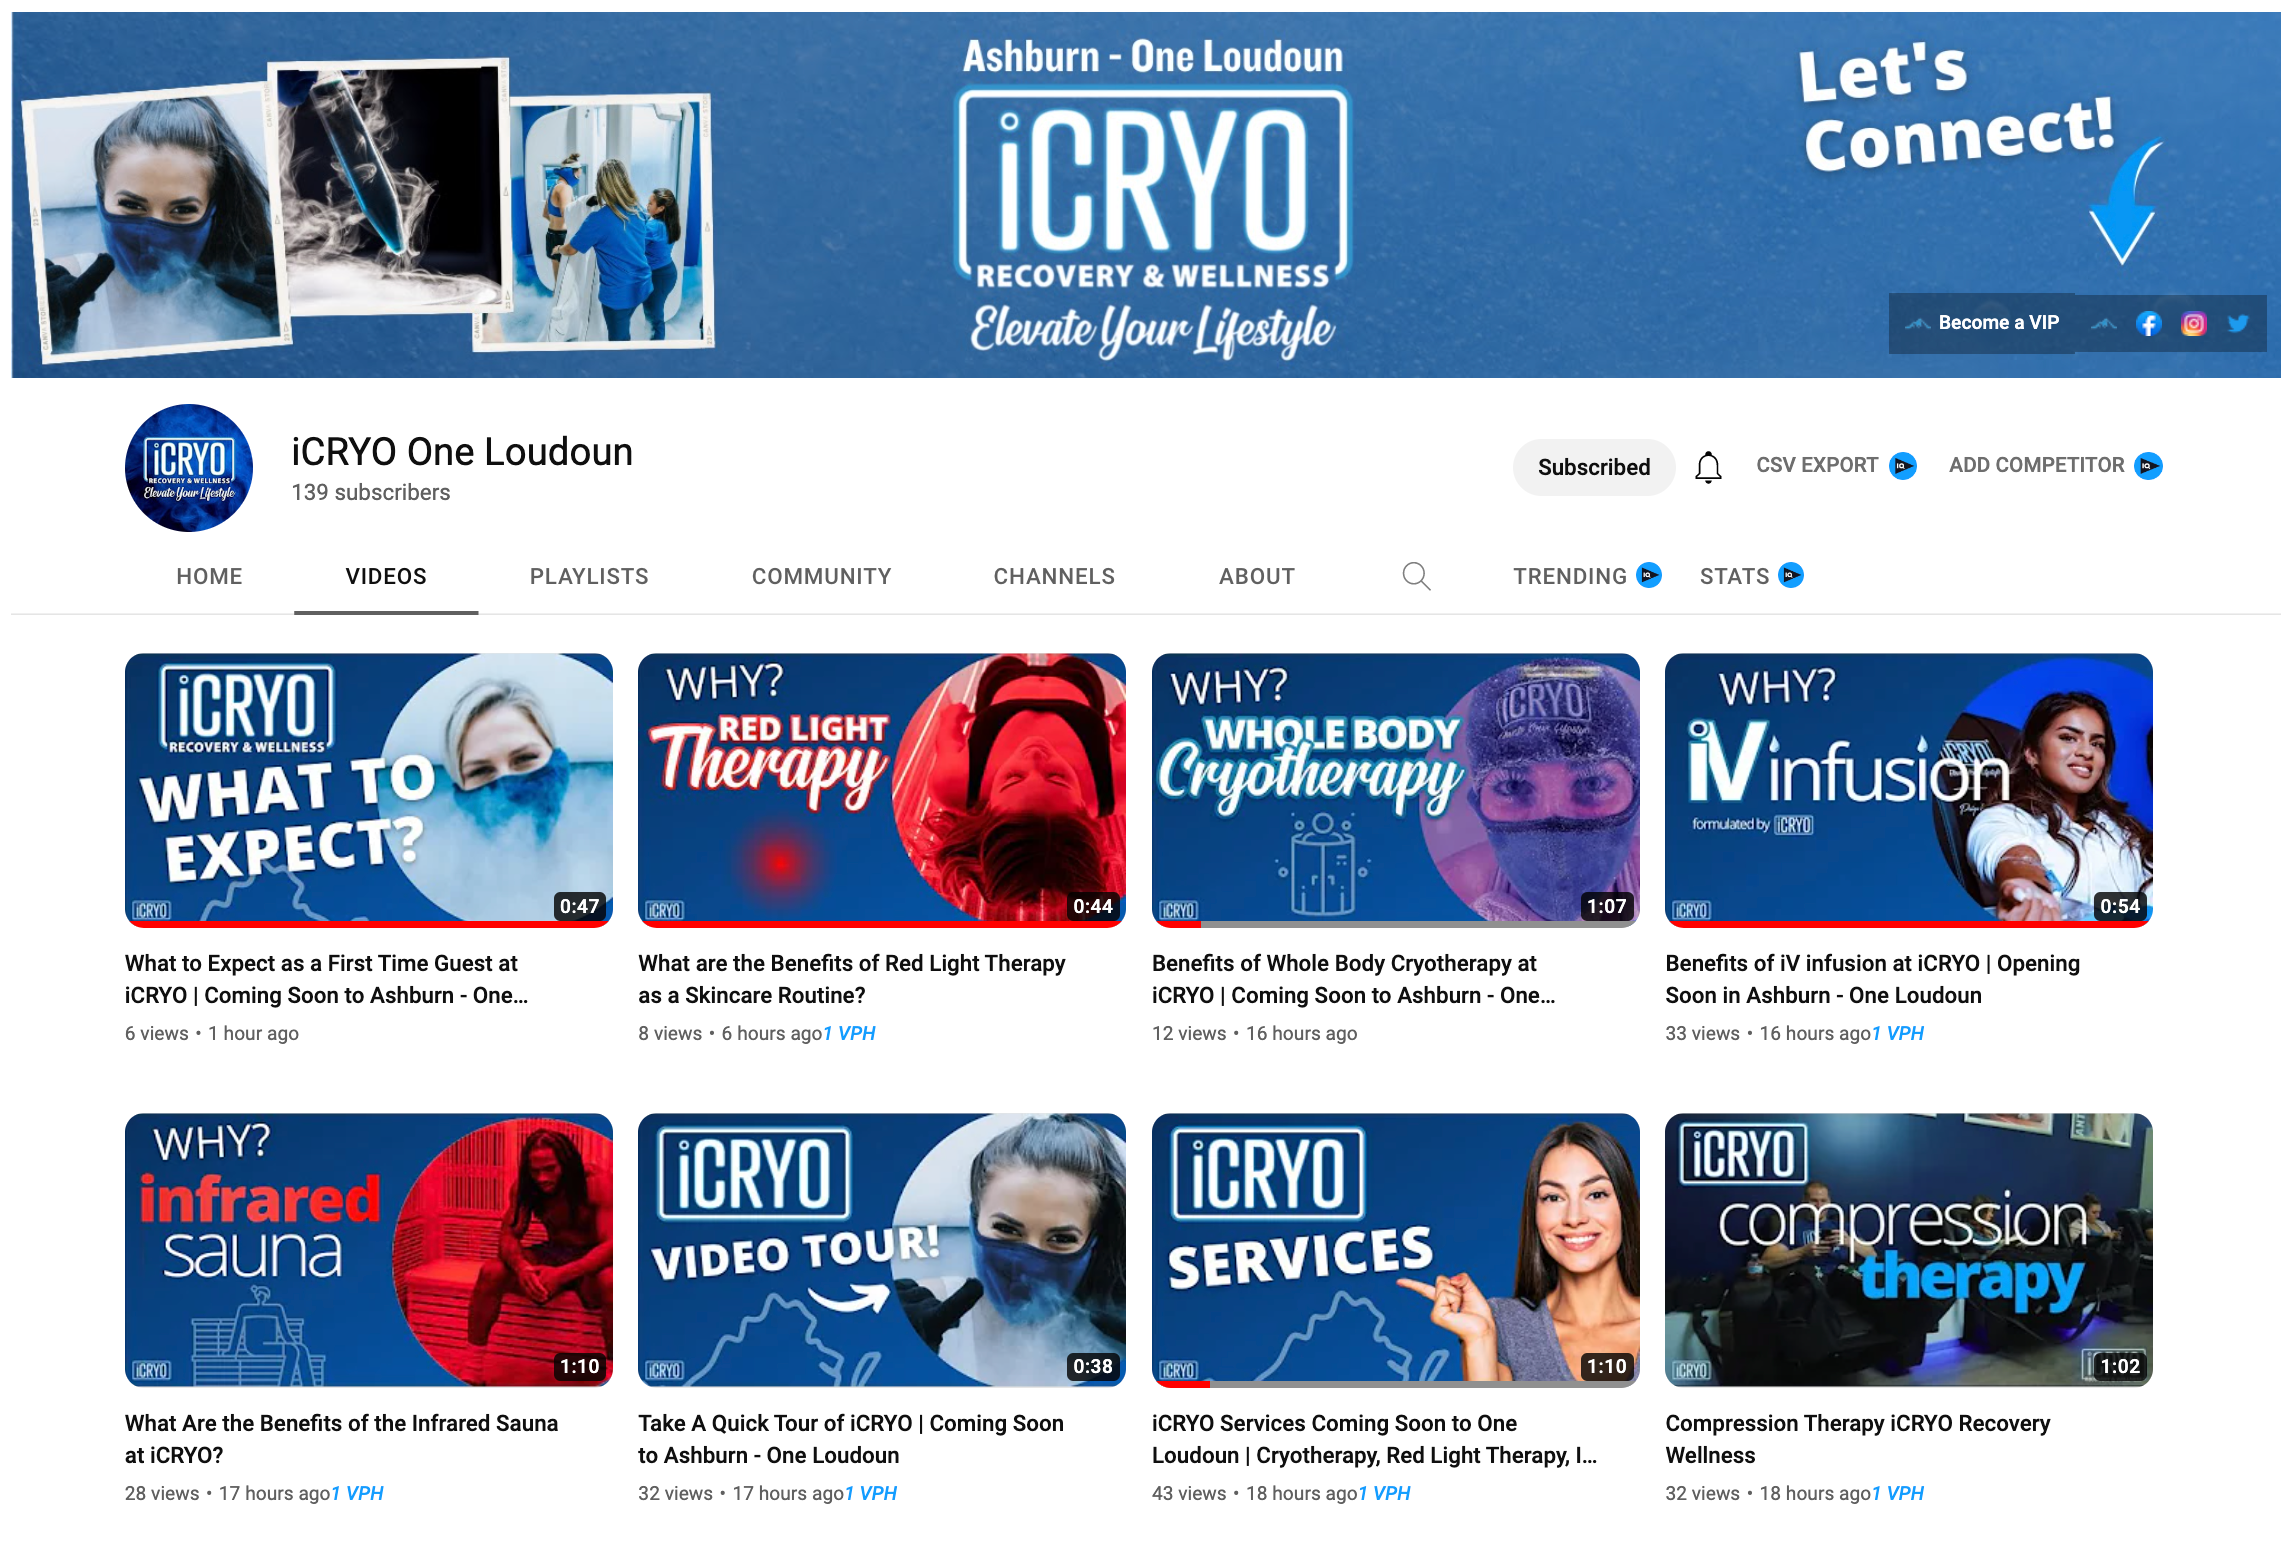Click the 1:07 duration badge
Viewport: 2281px width, 1541px height.
[1606, 906]
